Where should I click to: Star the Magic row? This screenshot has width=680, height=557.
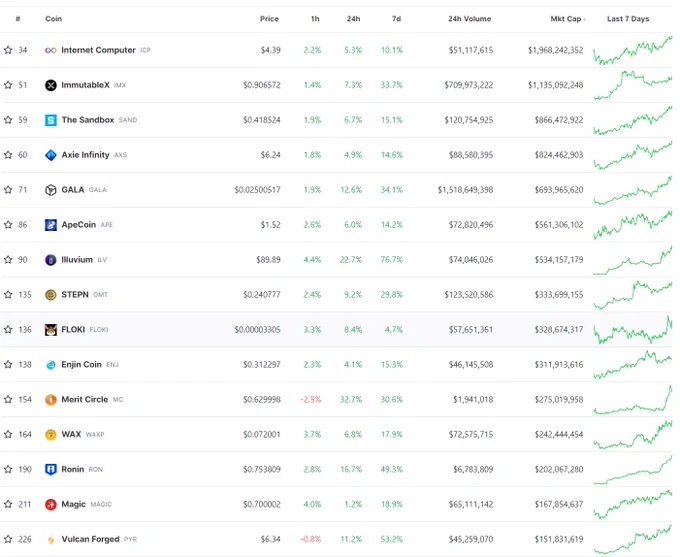pyautogui.click(x=8, y=504)
